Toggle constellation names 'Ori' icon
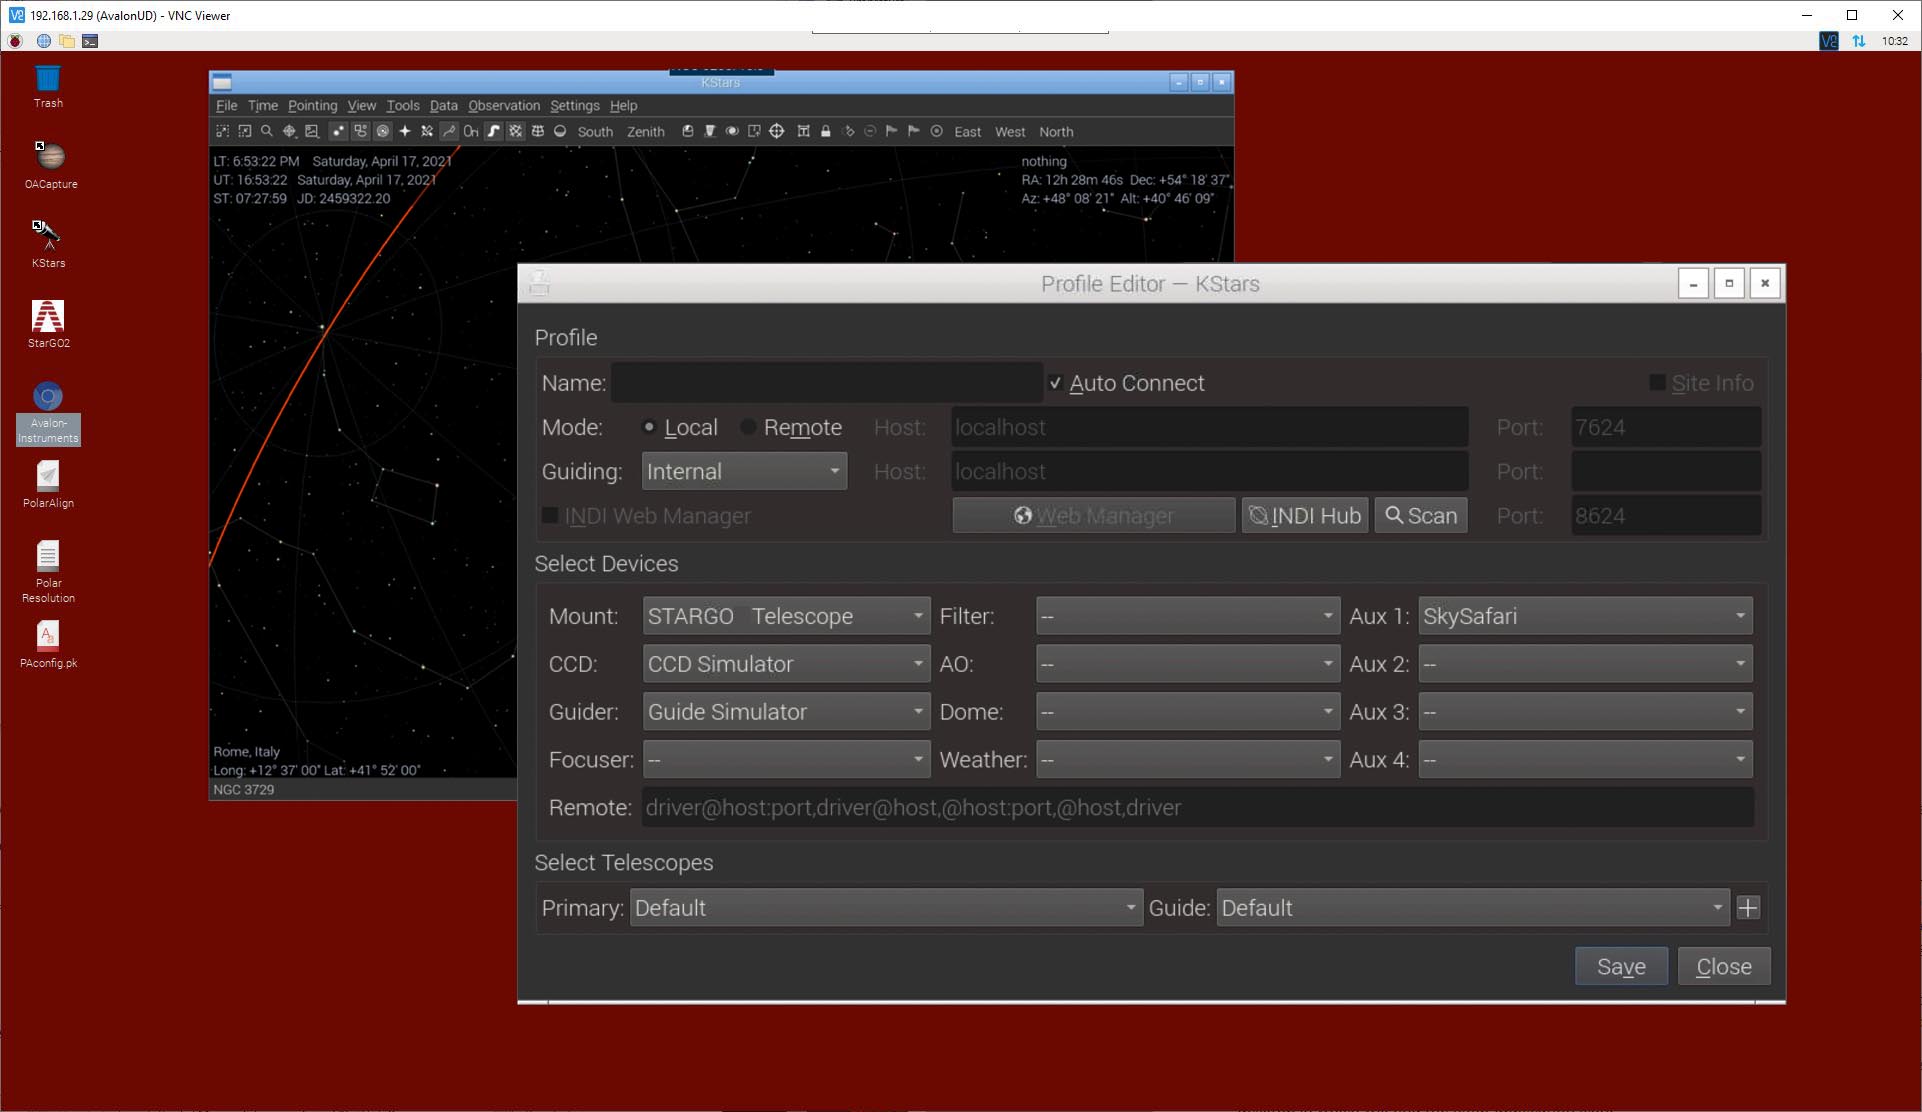Image resolution: width=1922 pixels, height=1112 pixels. pos(471,131)
